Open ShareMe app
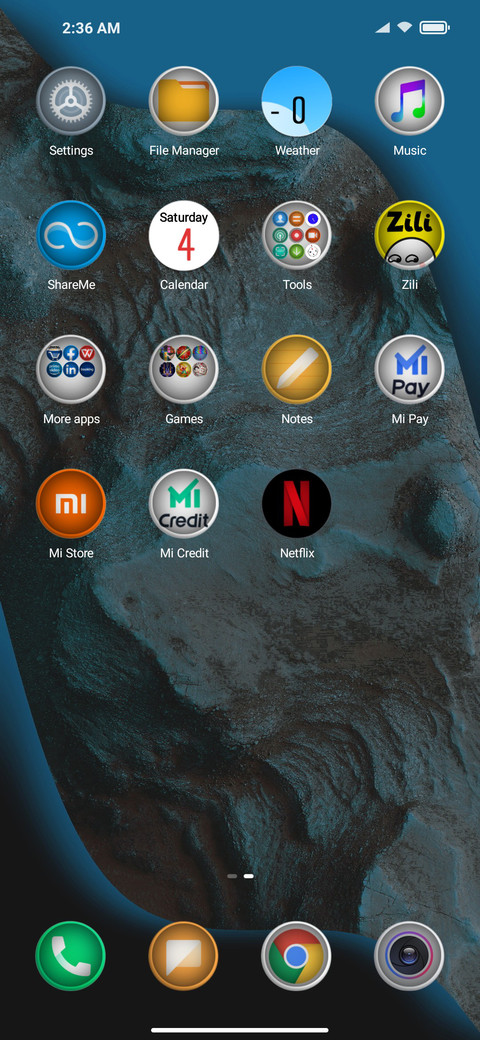Viewport: 480px width, 1040px height. point(71,235)
